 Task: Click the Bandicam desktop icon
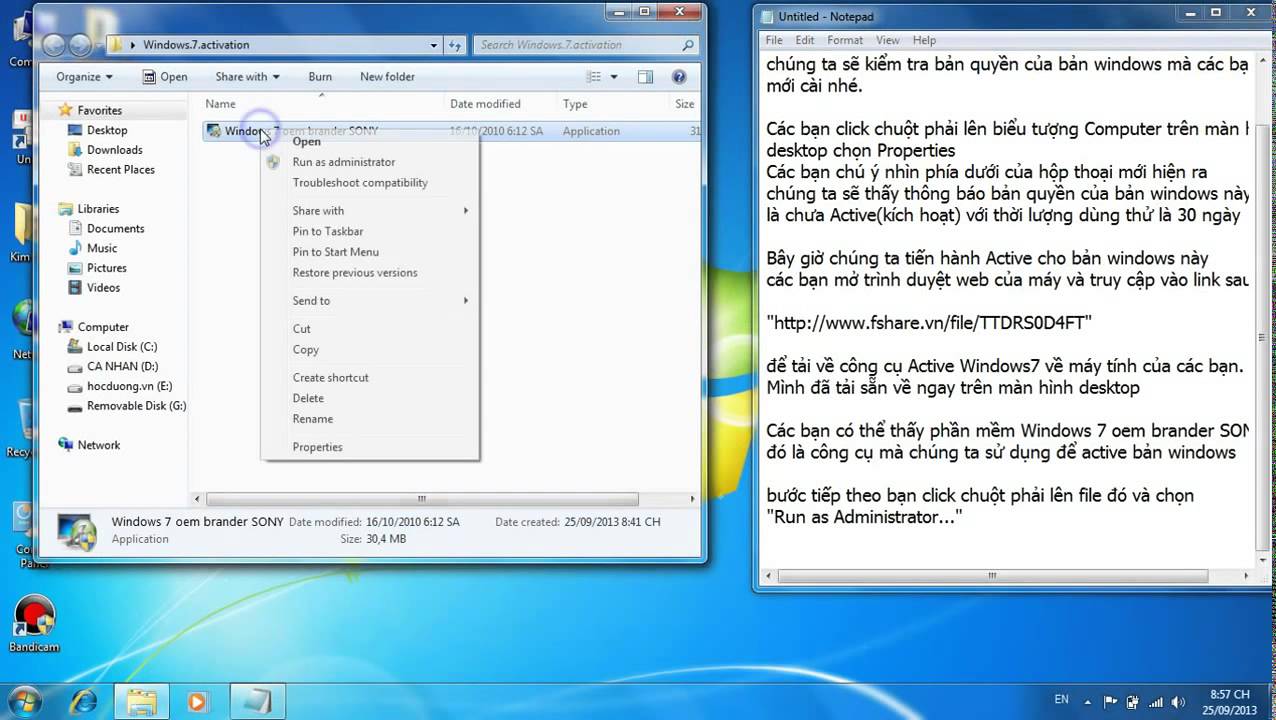[x=35, y=617]
